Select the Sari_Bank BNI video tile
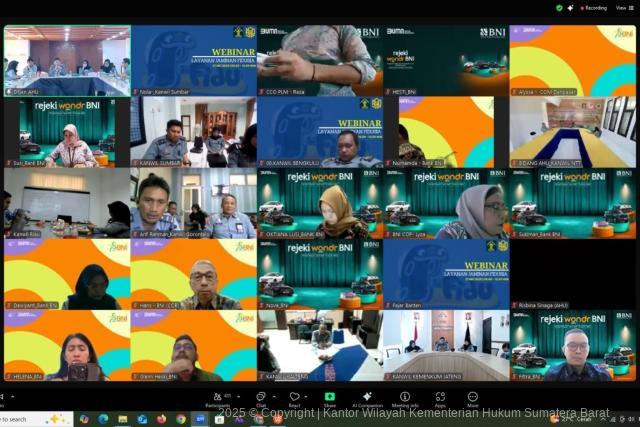640x427 pixels. [66, 131]
